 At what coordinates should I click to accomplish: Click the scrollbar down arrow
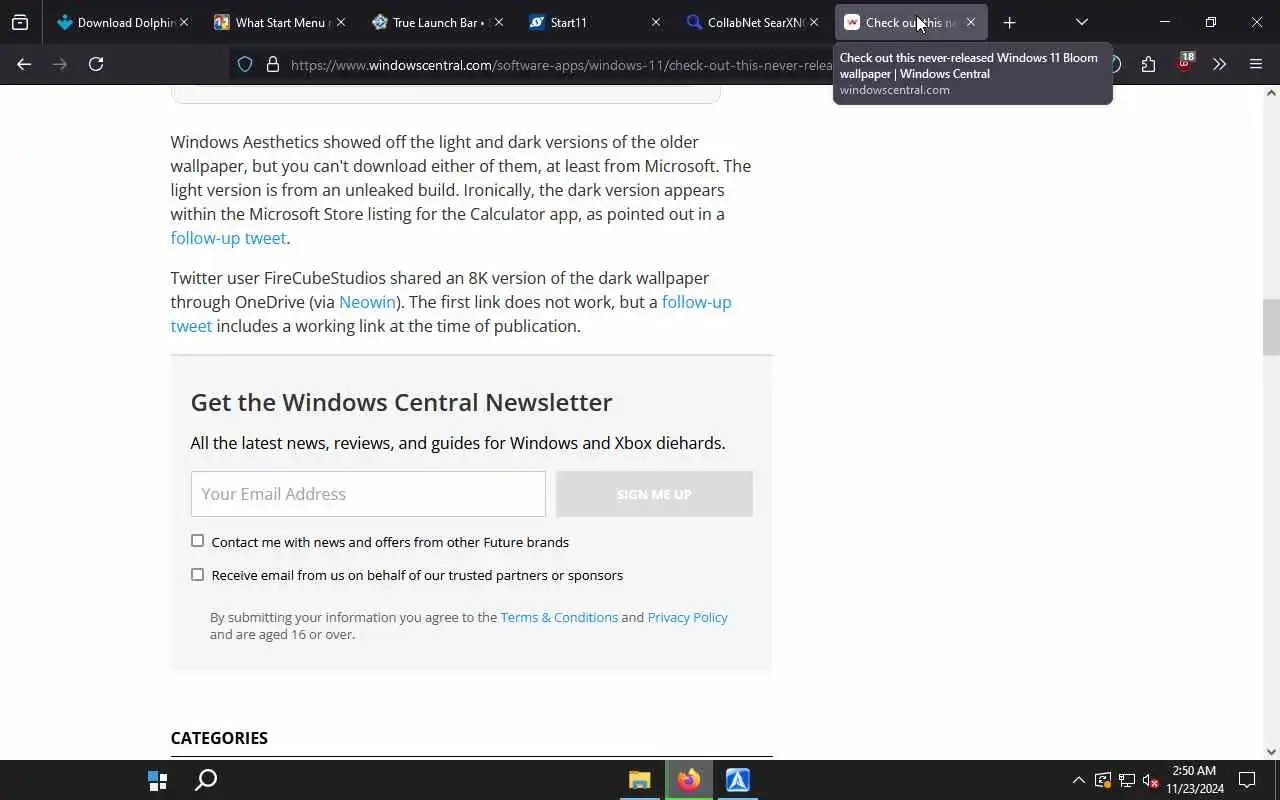[x=1271, y=752]
